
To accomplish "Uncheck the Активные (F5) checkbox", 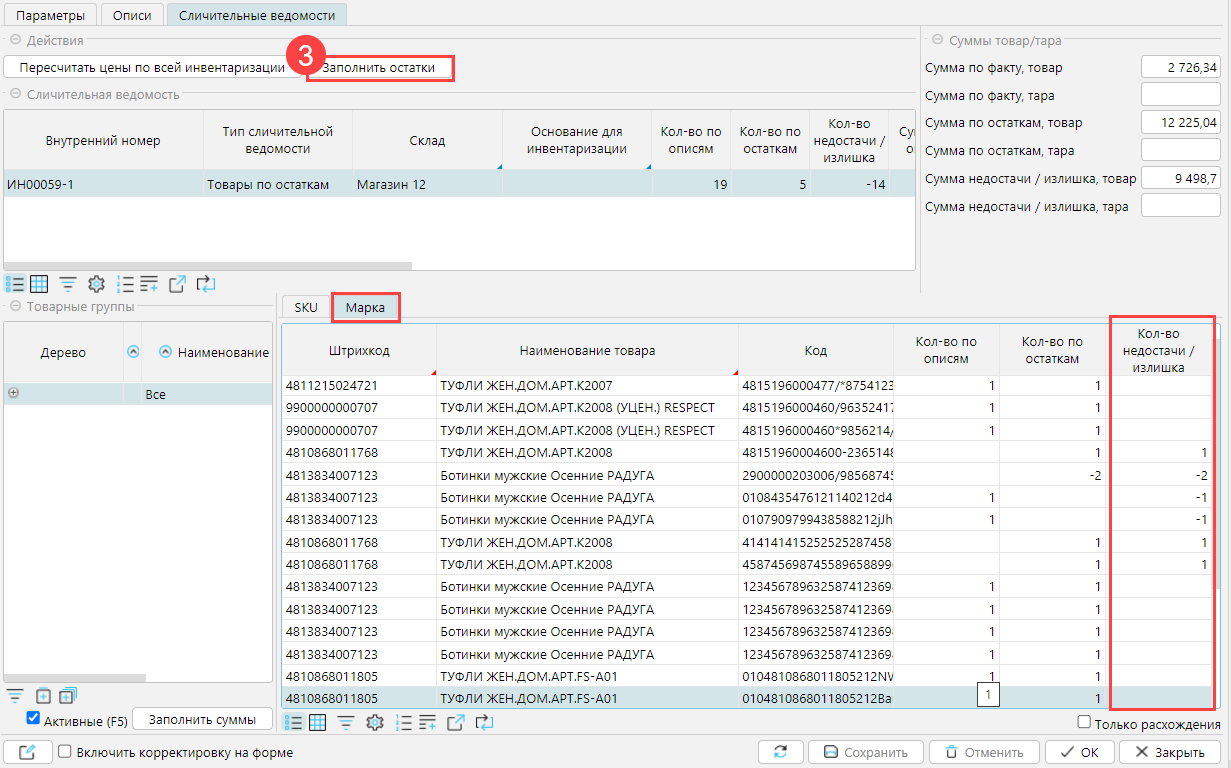I will coord(33,718).
